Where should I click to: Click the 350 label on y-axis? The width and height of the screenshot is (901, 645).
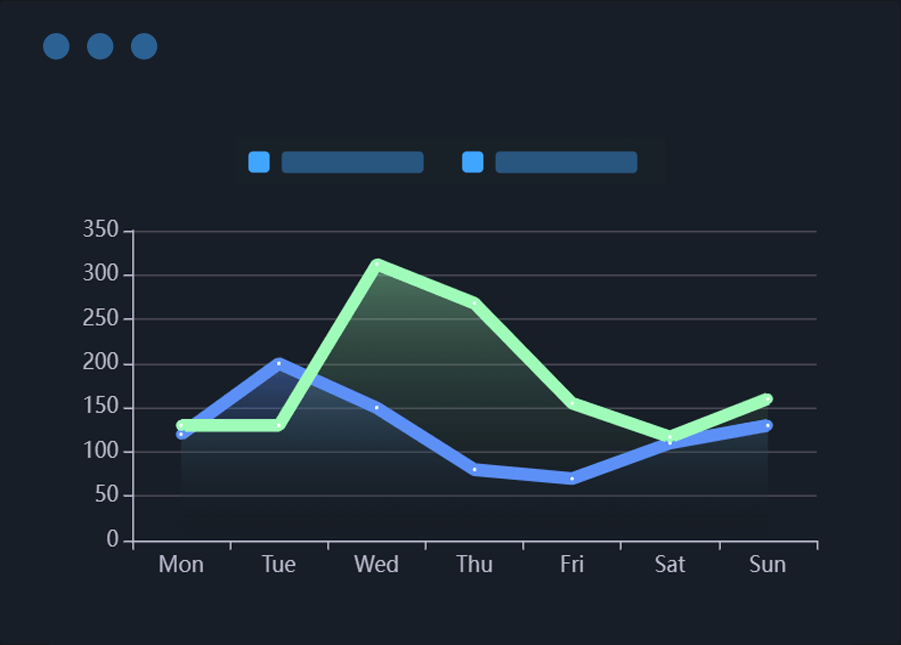103,231
